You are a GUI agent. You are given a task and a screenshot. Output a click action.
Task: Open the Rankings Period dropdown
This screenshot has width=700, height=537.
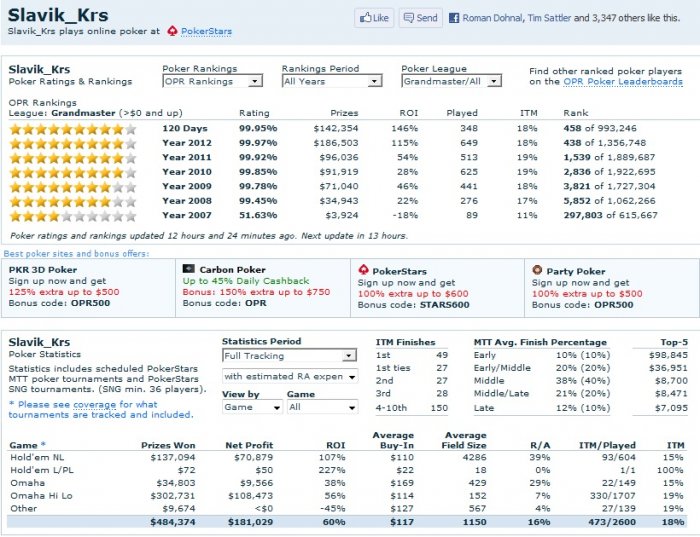[332, 81]
